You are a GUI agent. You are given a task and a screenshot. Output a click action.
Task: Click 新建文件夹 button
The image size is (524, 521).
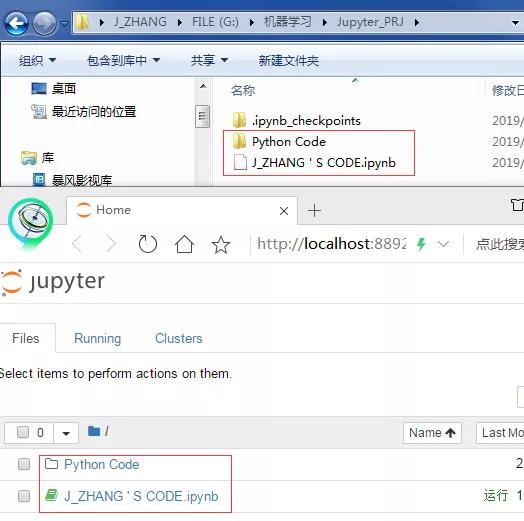pos(289,60)
